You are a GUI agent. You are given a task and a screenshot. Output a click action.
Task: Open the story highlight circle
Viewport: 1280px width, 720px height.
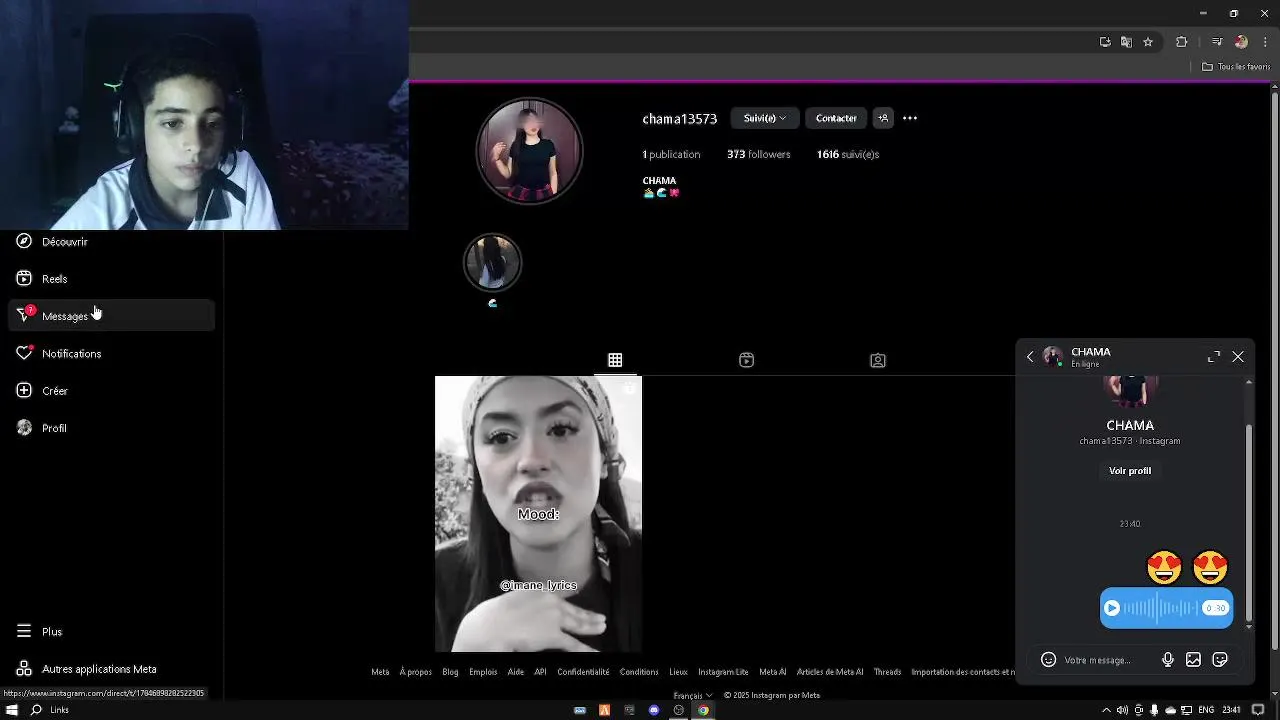tap(492, 262)
